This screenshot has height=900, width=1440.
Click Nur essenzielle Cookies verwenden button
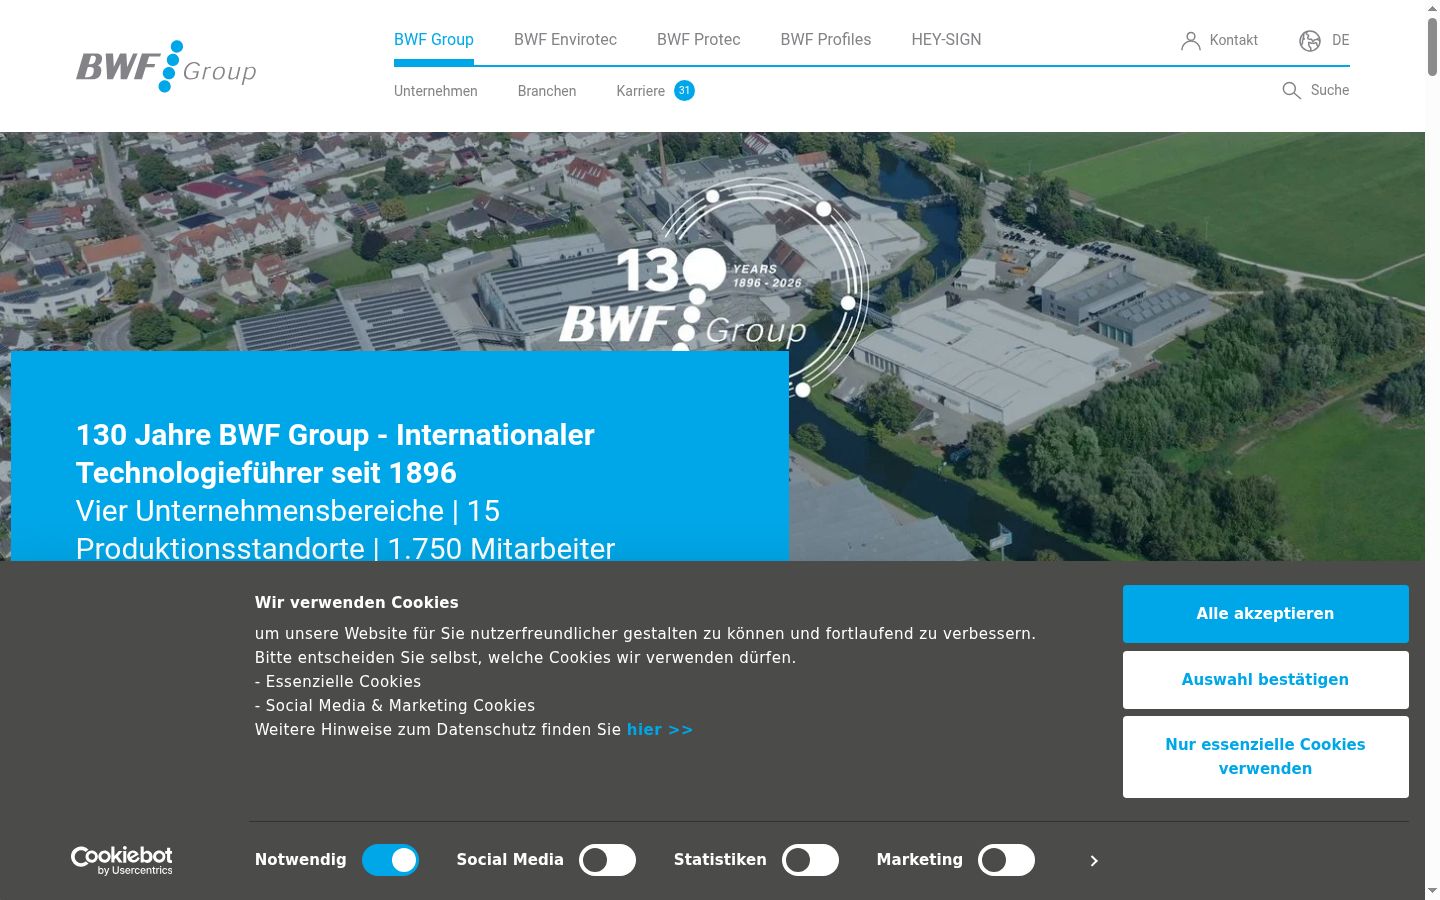[1265, 757]
